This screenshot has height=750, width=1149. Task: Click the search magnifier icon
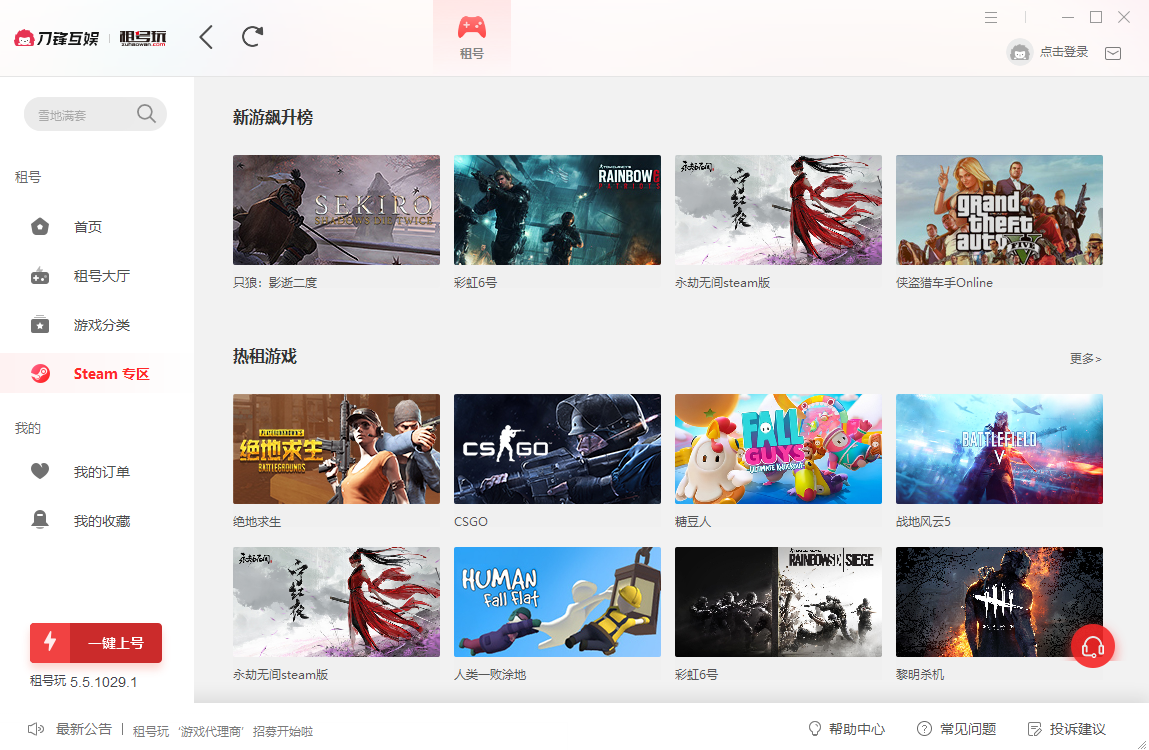[147, 114]
